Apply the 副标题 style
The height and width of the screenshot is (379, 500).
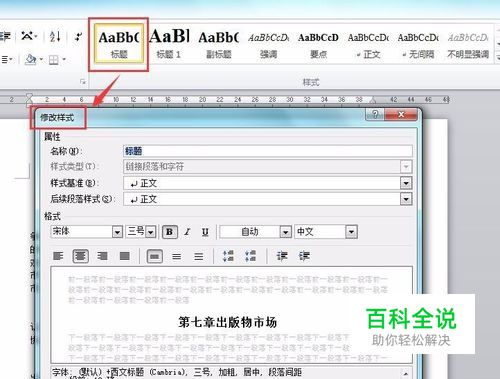coord(219,44)
